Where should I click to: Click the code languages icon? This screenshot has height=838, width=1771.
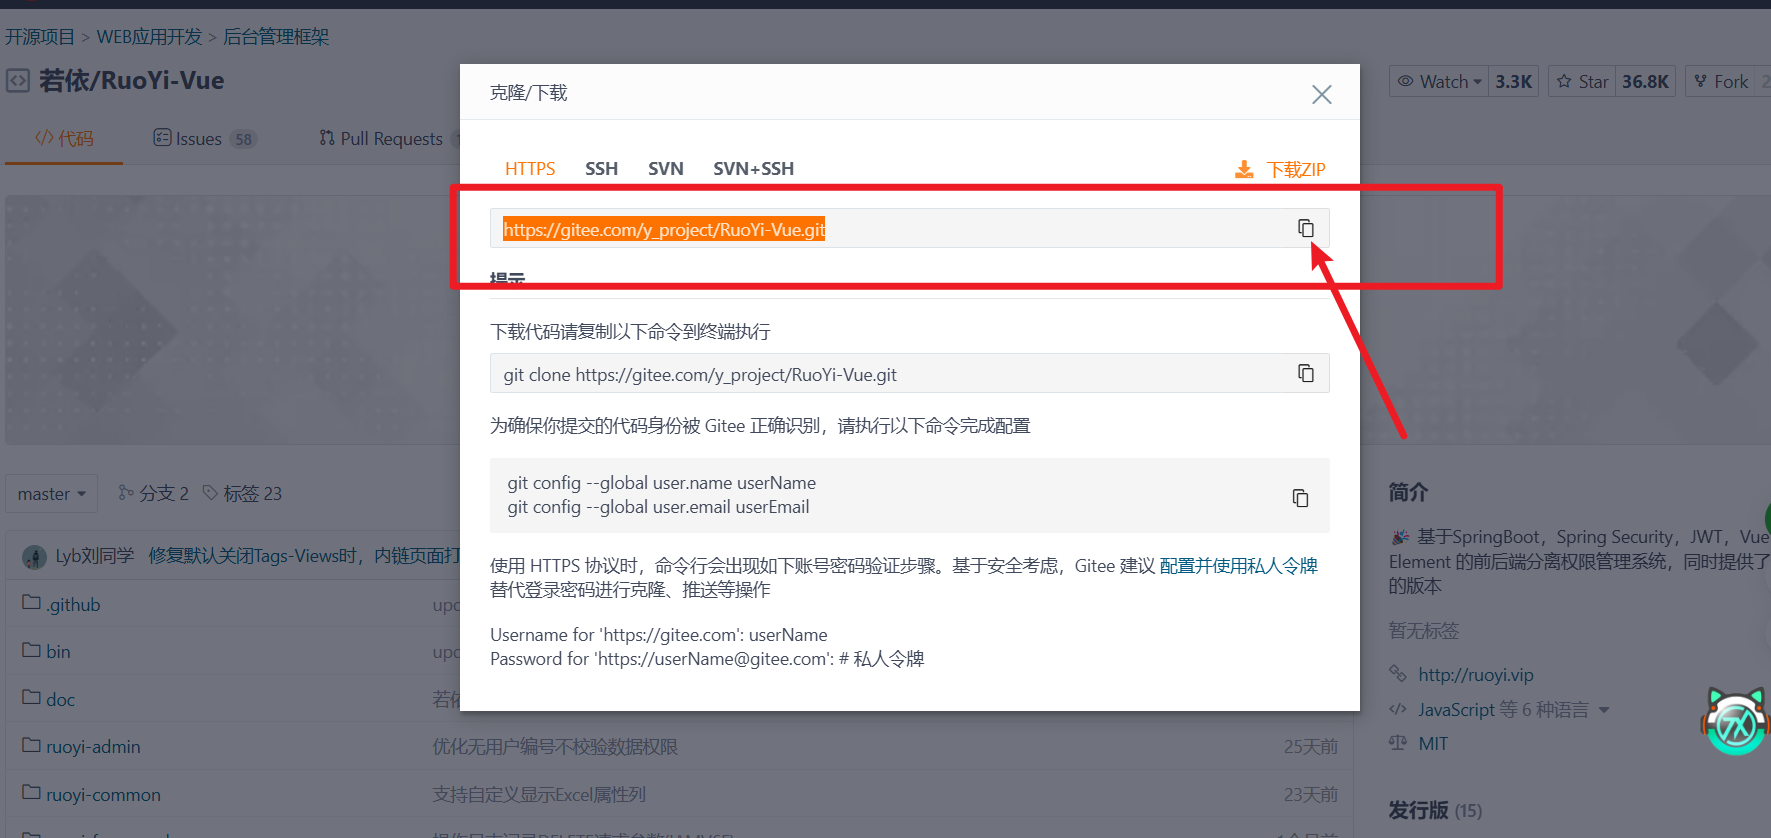point(1398,709)
